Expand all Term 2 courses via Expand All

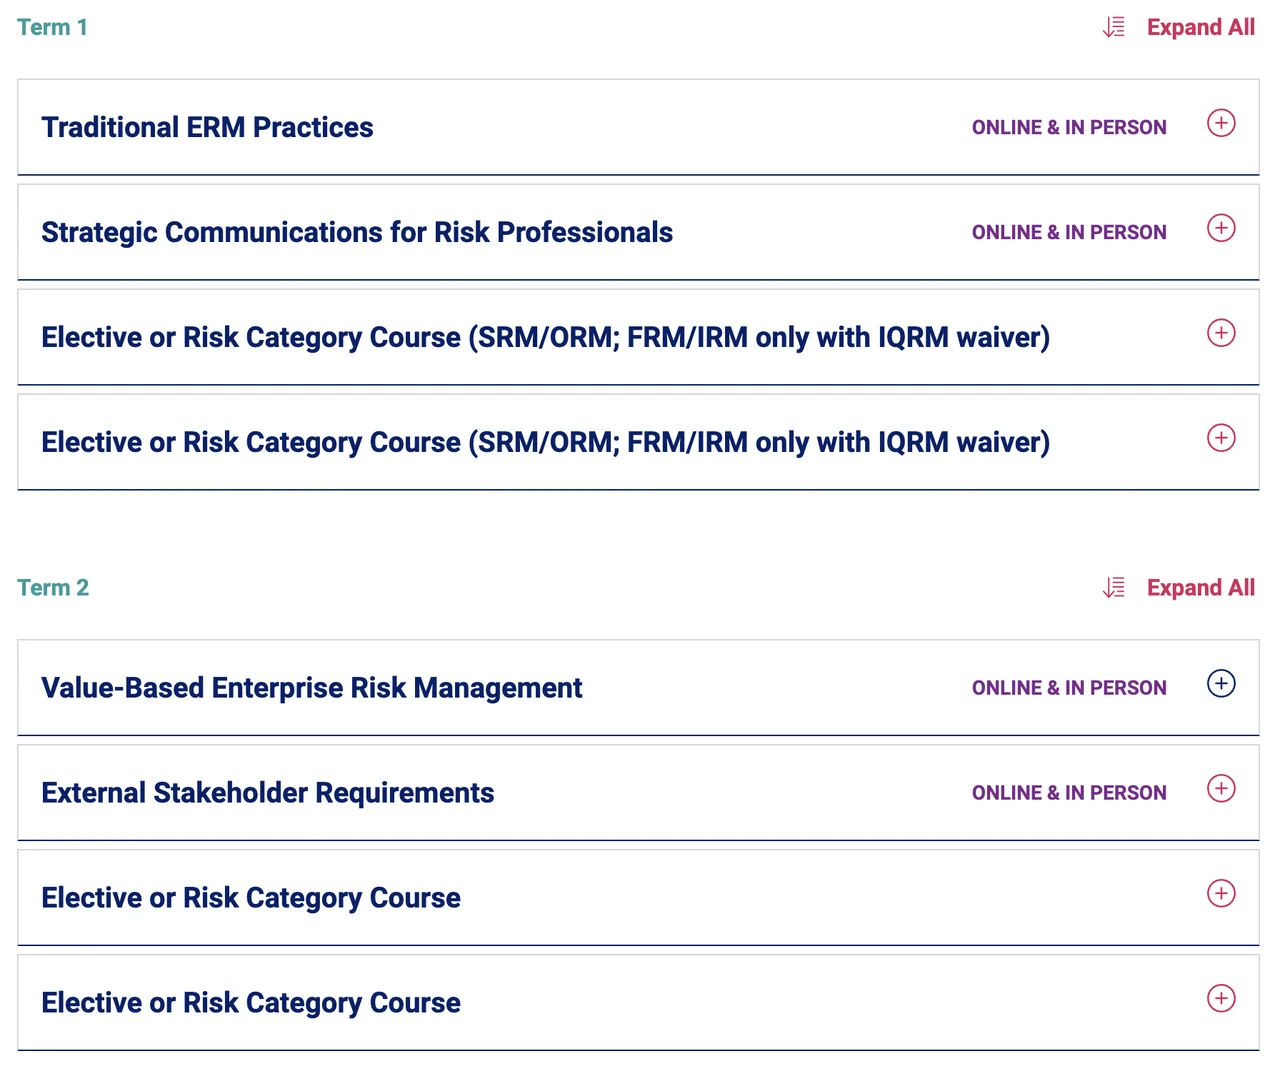pyautogui.click(x=1200, y=588)
